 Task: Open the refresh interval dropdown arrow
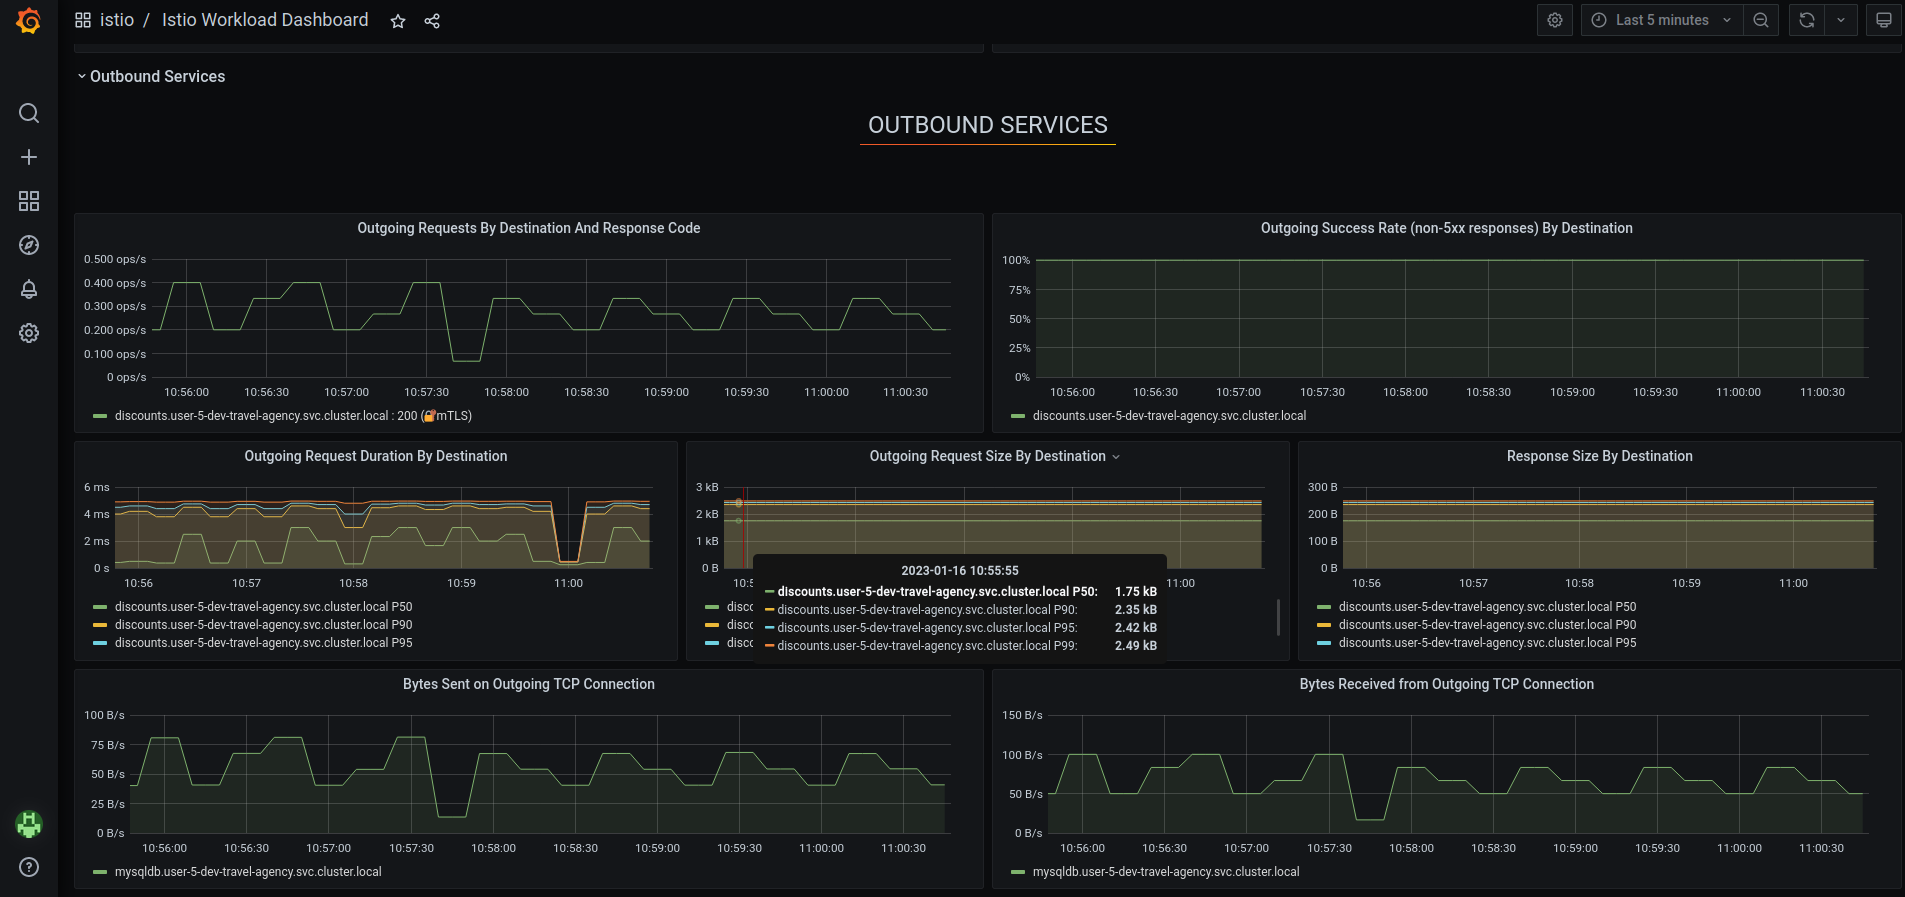point(1840,20)
